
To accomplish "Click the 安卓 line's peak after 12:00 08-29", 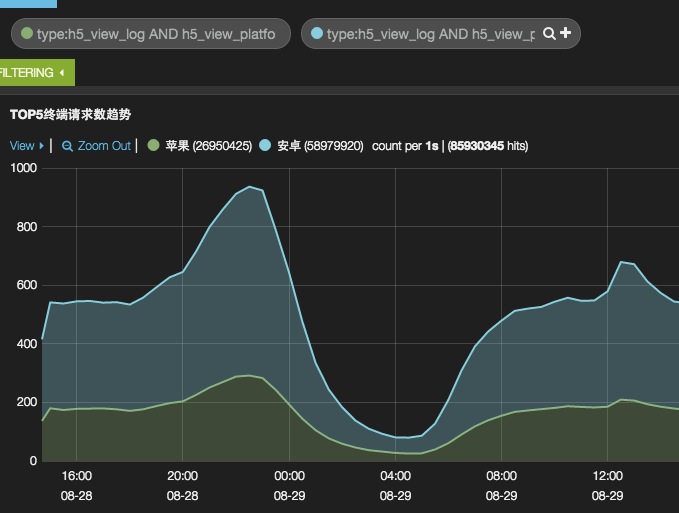I will click(621, 262).
